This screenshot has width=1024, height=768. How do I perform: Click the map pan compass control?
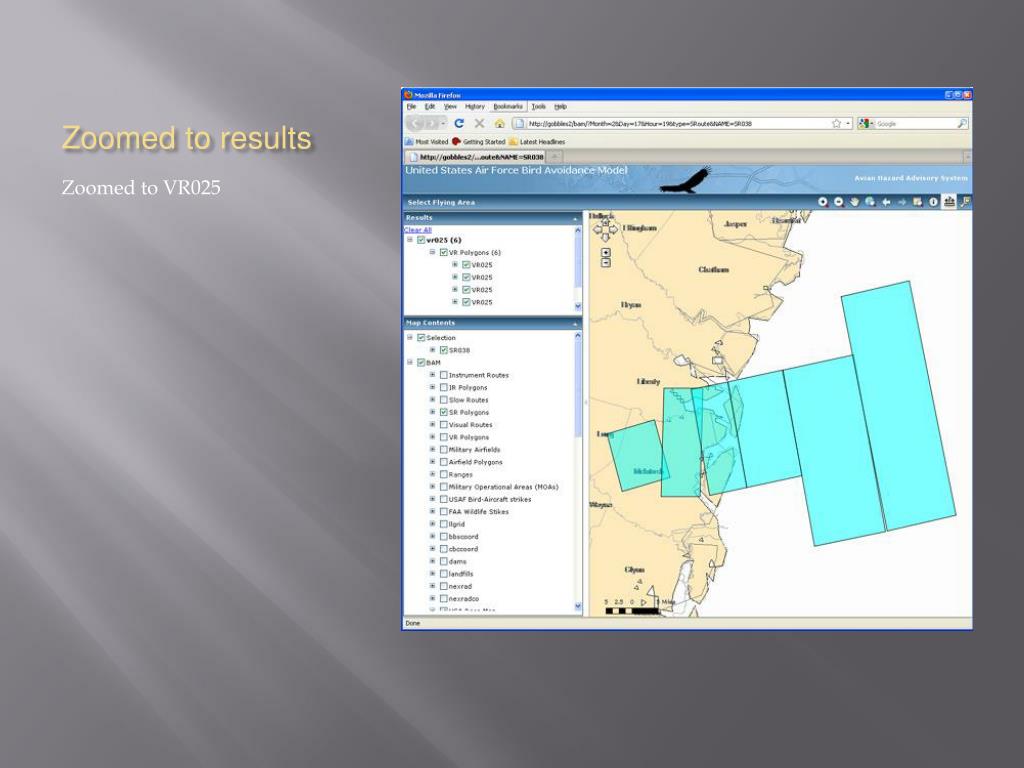tap(605, 231)
